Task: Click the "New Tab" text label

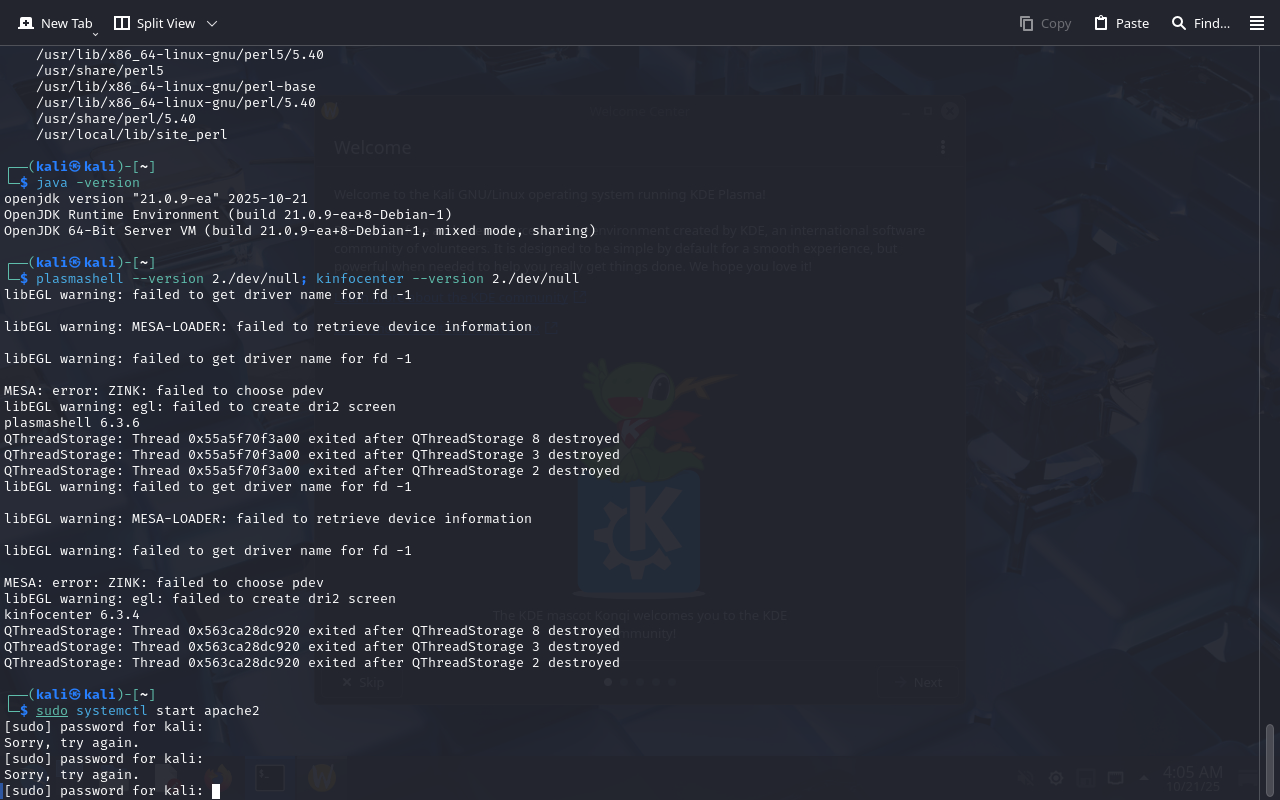Action: (66, 23)
